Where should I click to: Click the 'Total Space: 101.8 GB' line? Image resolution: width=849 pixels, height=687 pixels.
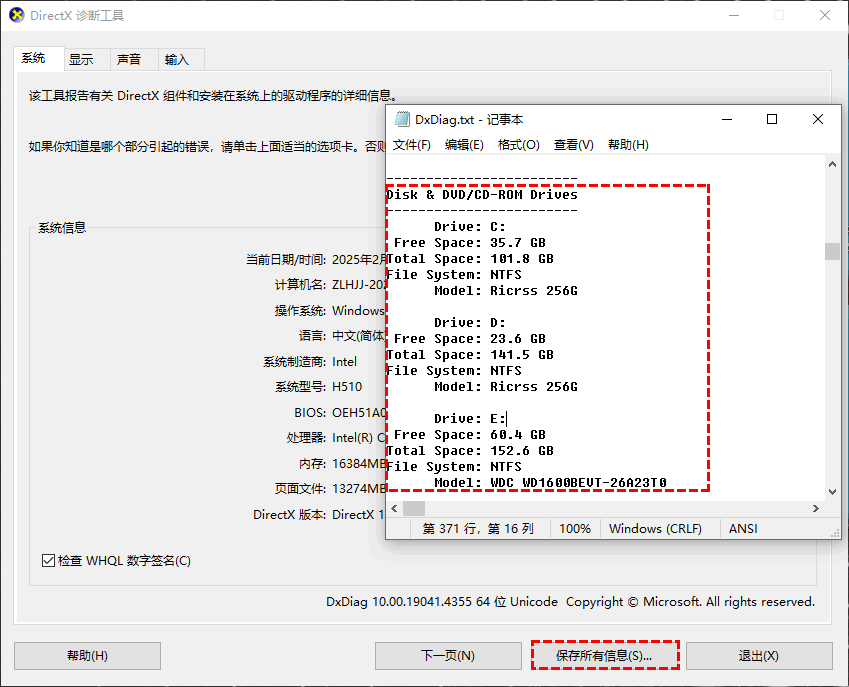coord(470,259)
